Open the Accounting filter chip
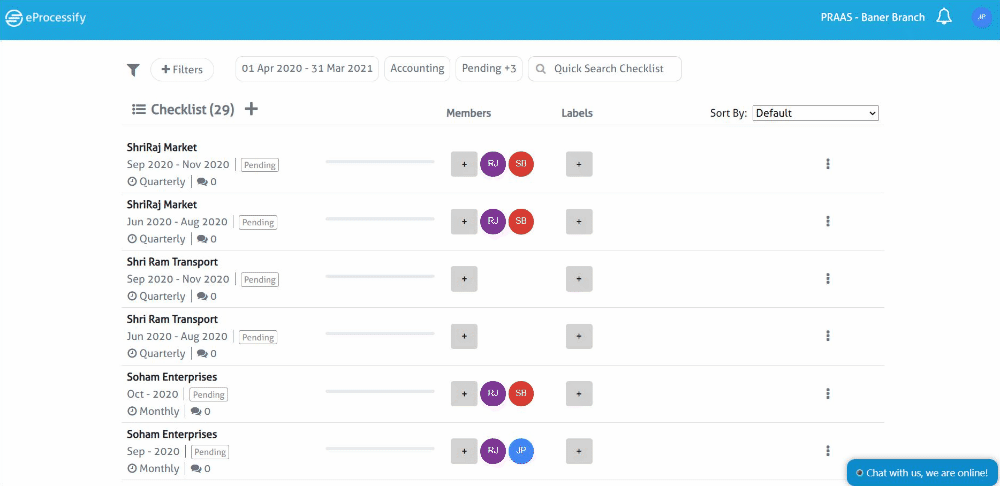1000x486 pixels. [417, 69]
